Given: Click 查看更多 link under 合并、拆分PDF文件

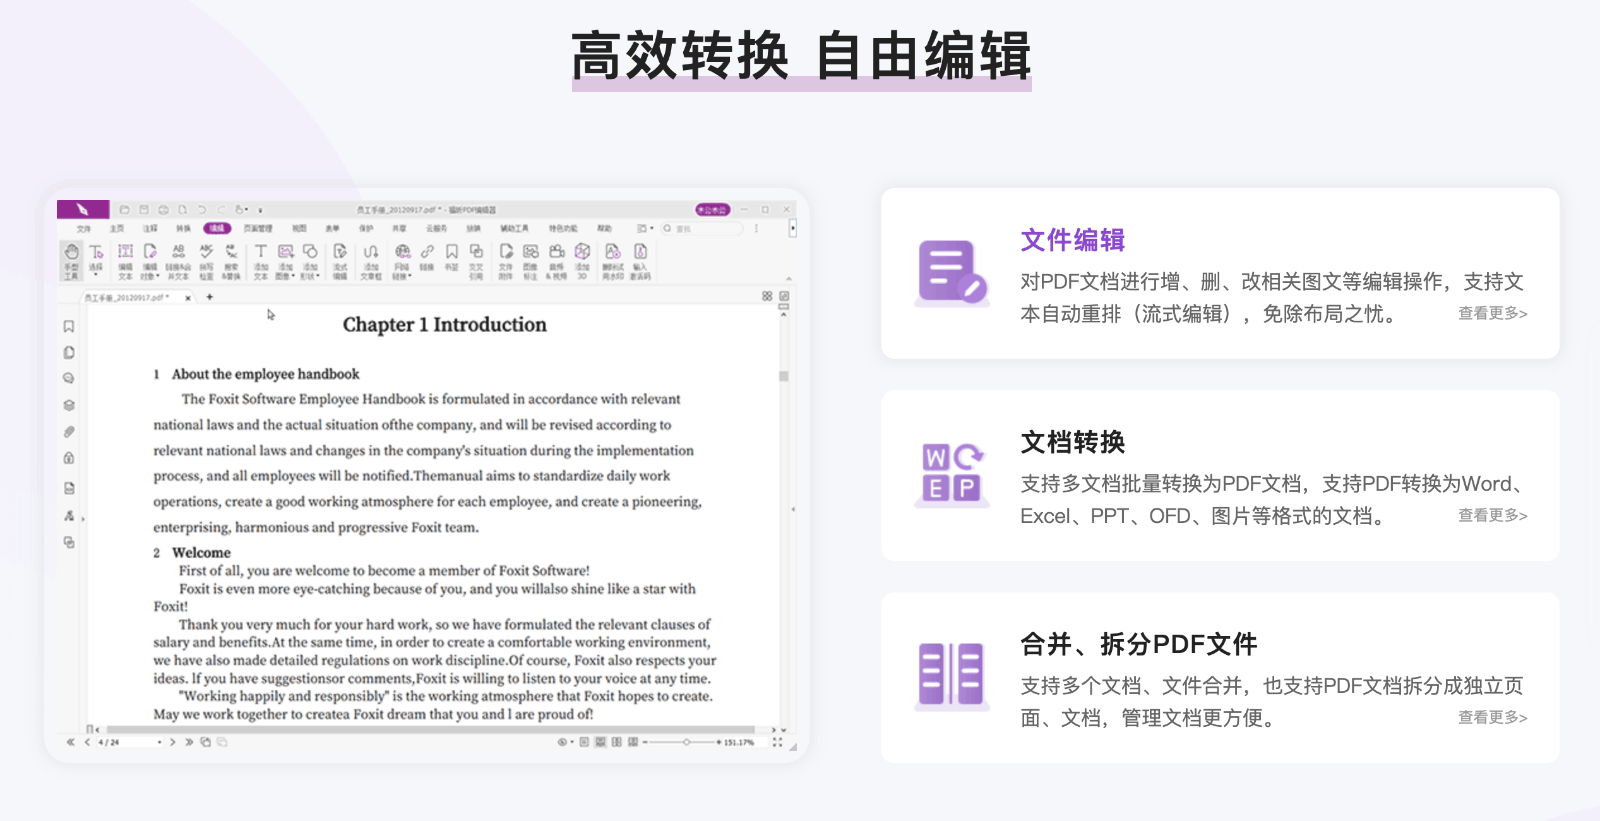Looking at the screenshot, I should (x=1492, y=717).
